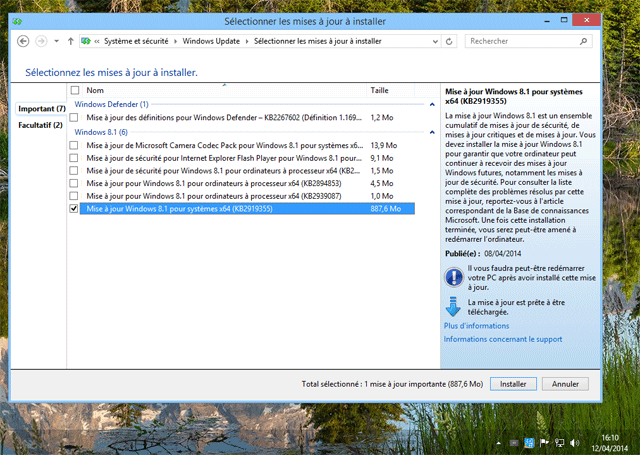
Task: Switch to the Facultatif (2) tab
Action: tap(40, 125)
